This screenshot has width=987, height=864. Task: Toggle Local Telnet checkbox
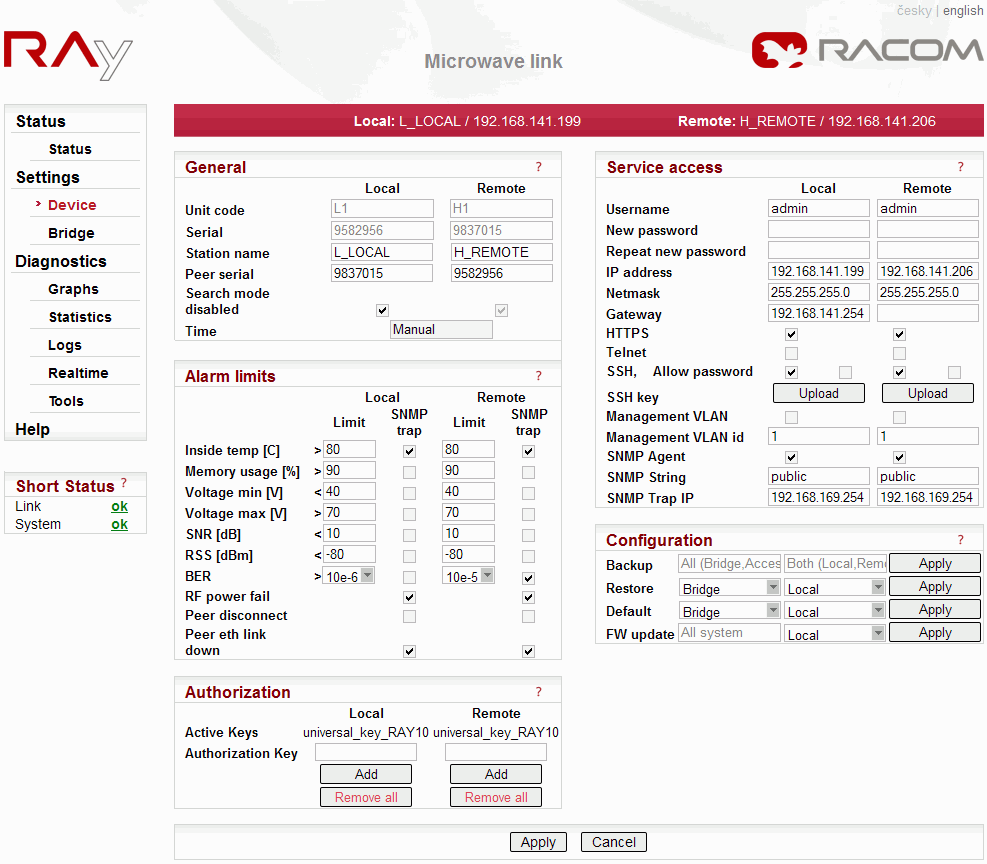tap(791, 353)
